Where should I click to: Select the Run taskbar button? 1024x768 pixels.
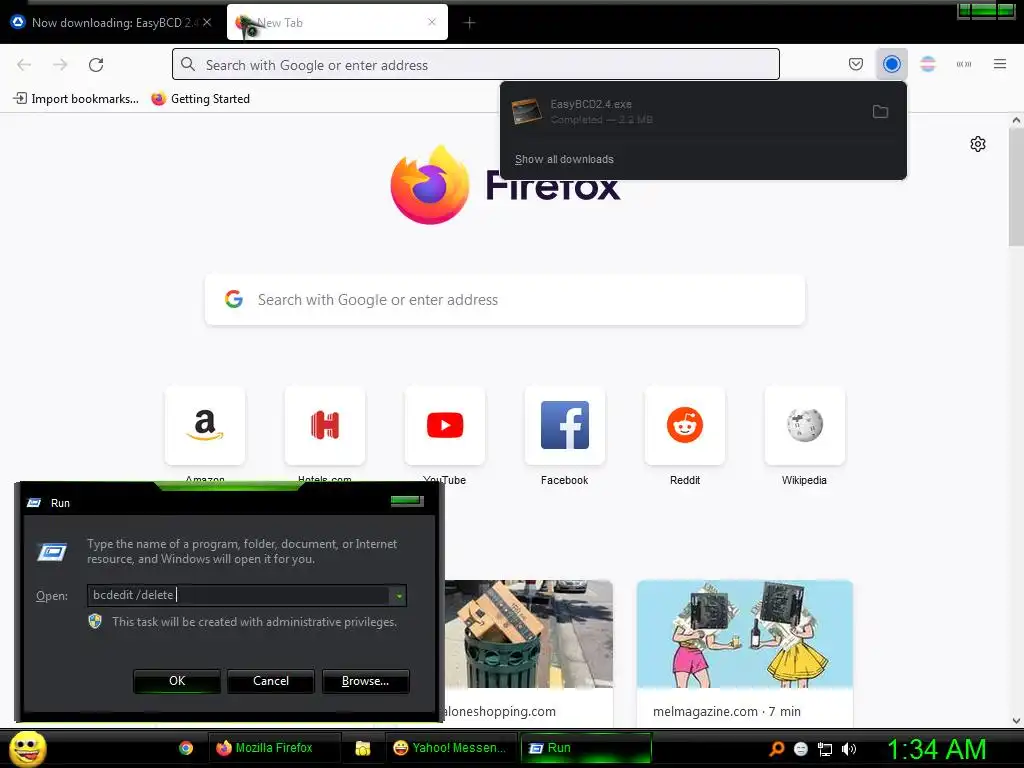coord(586,748)
